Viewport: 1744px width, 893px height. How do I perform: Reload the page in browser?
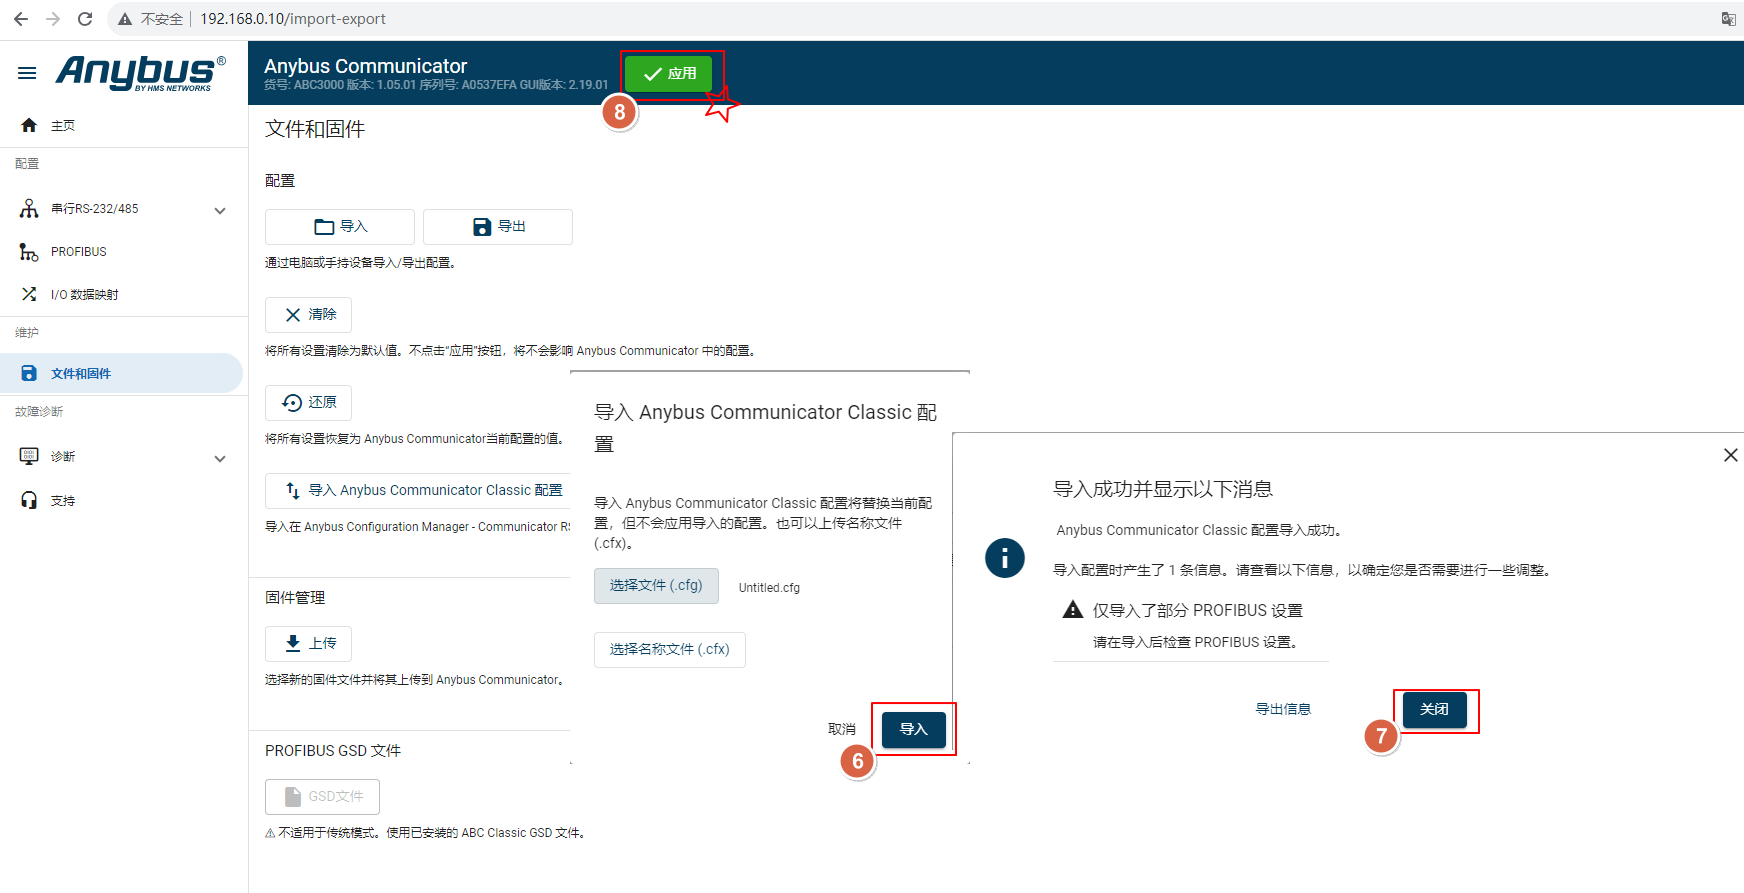click(x=85, y=19)
